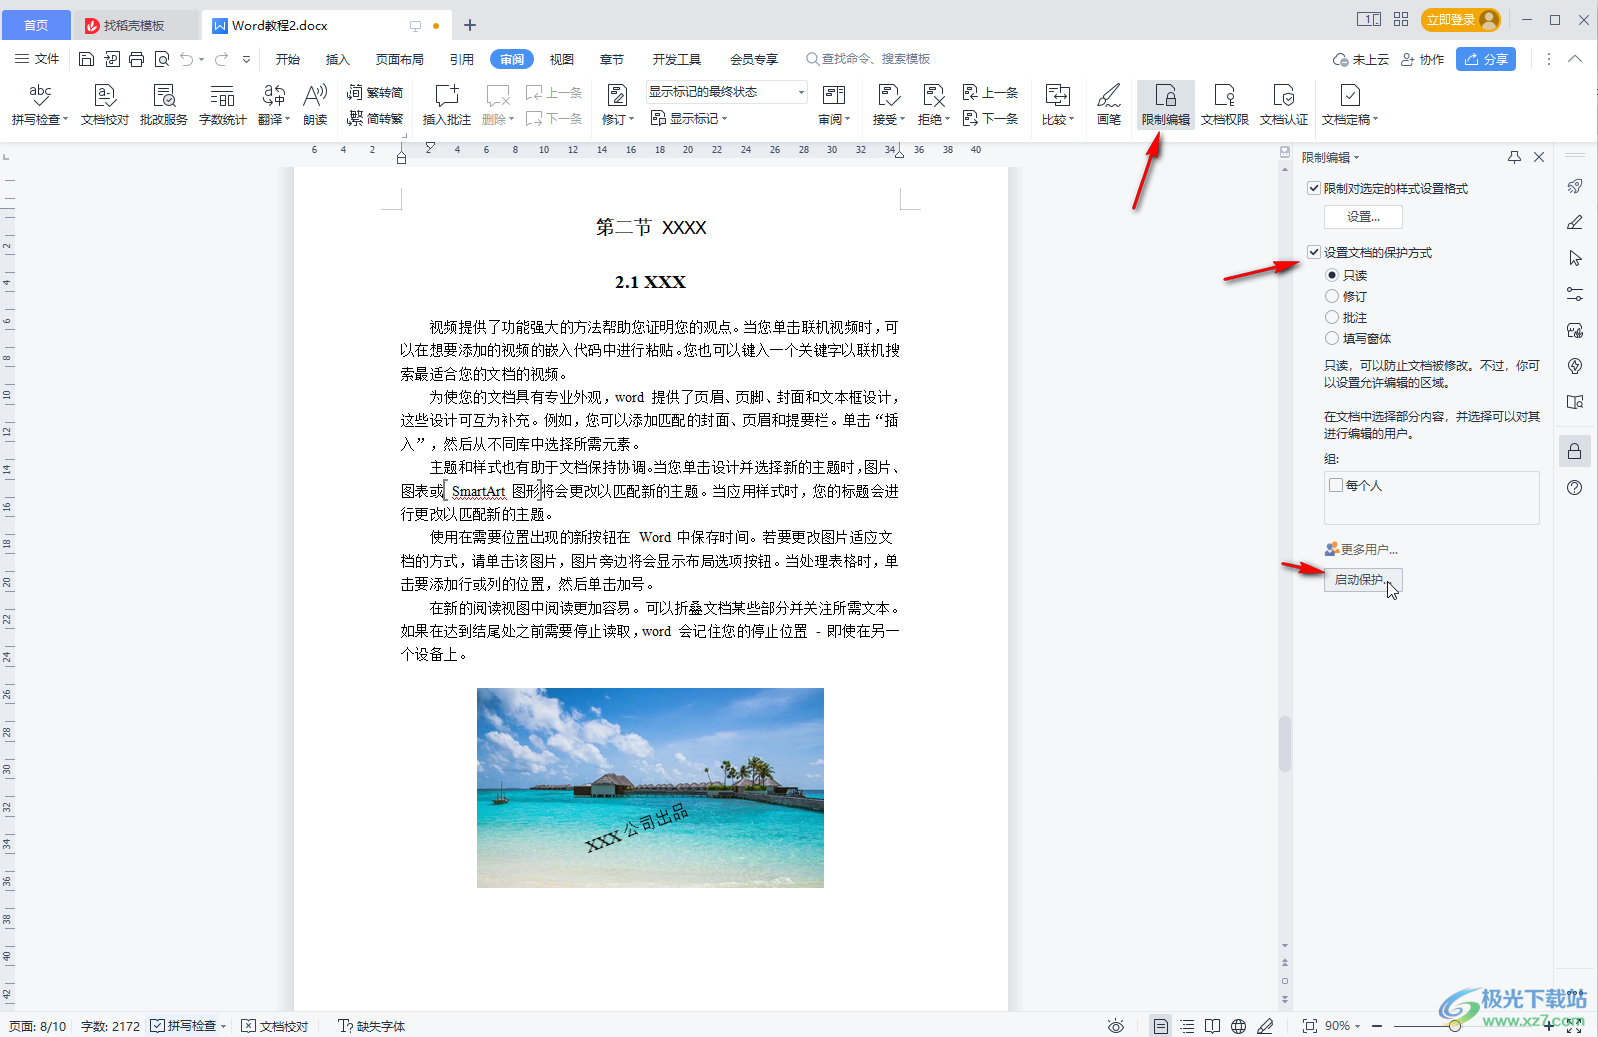Insert a comment with 插入批注
1598x1037 pixels.
click(x=446, y=104)
